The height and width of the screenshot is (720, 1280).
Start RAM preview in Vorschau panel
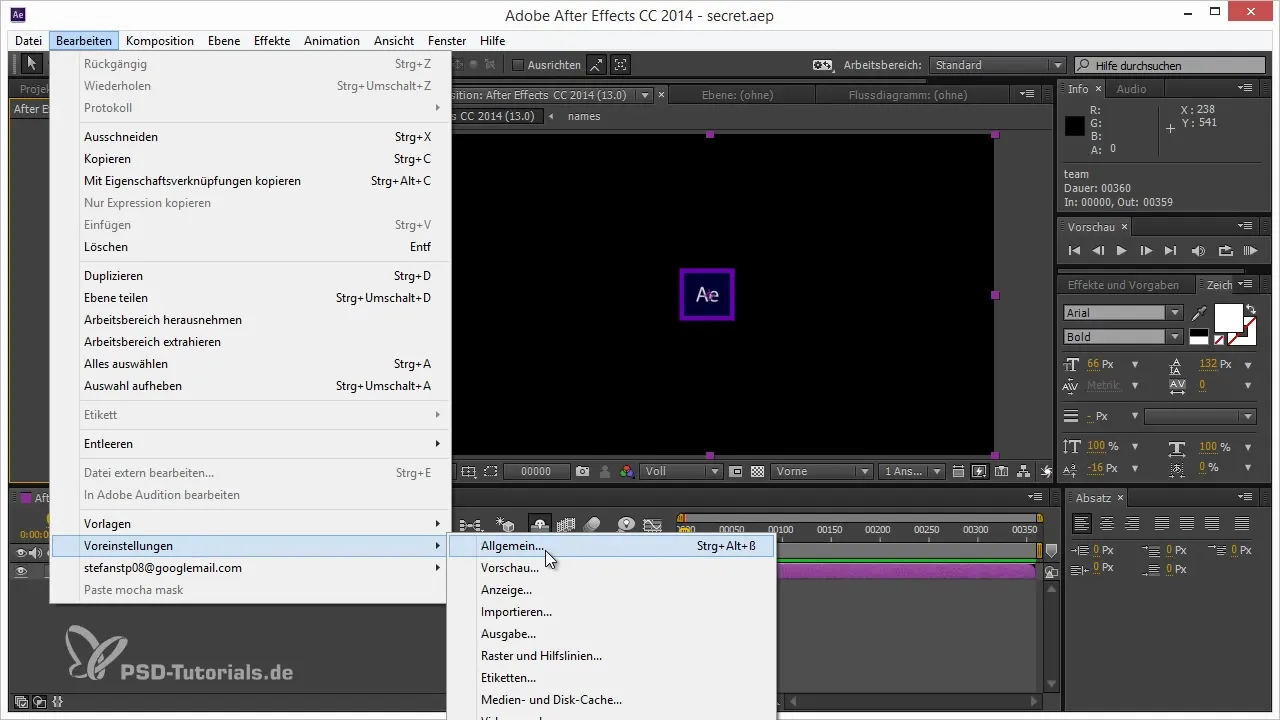click(1250, 250)
